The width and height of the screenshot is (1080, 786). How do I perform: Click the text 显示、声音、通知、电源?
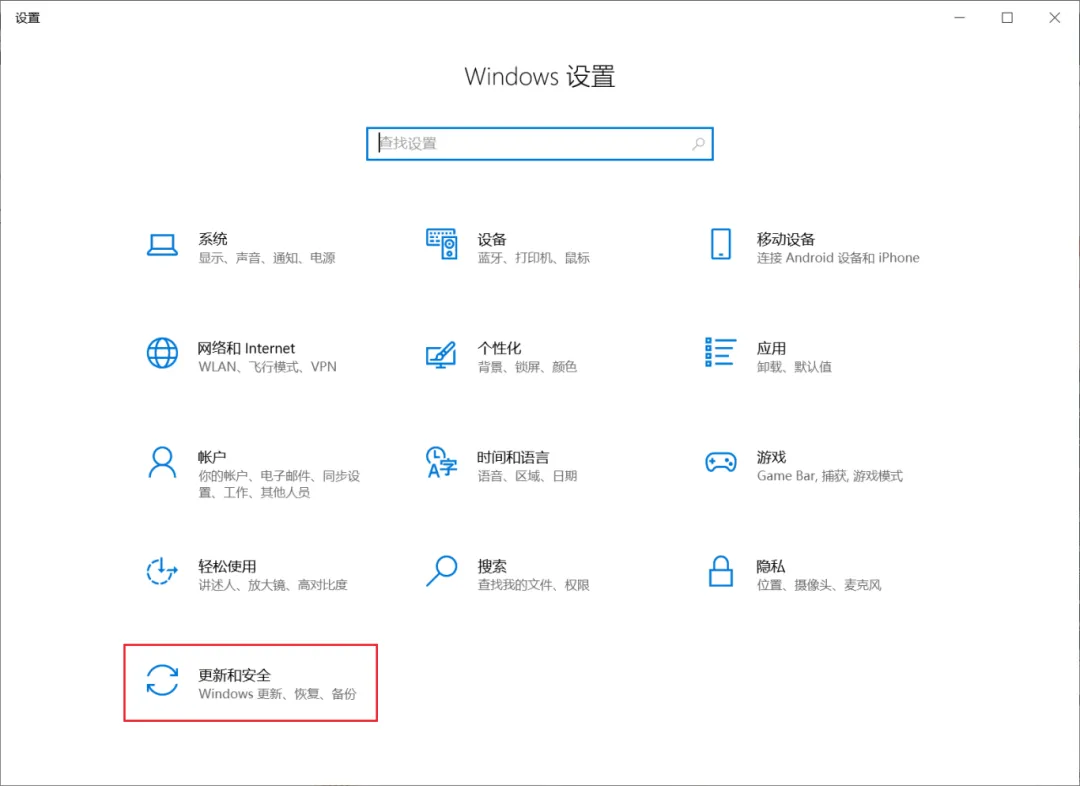[267, 258]
